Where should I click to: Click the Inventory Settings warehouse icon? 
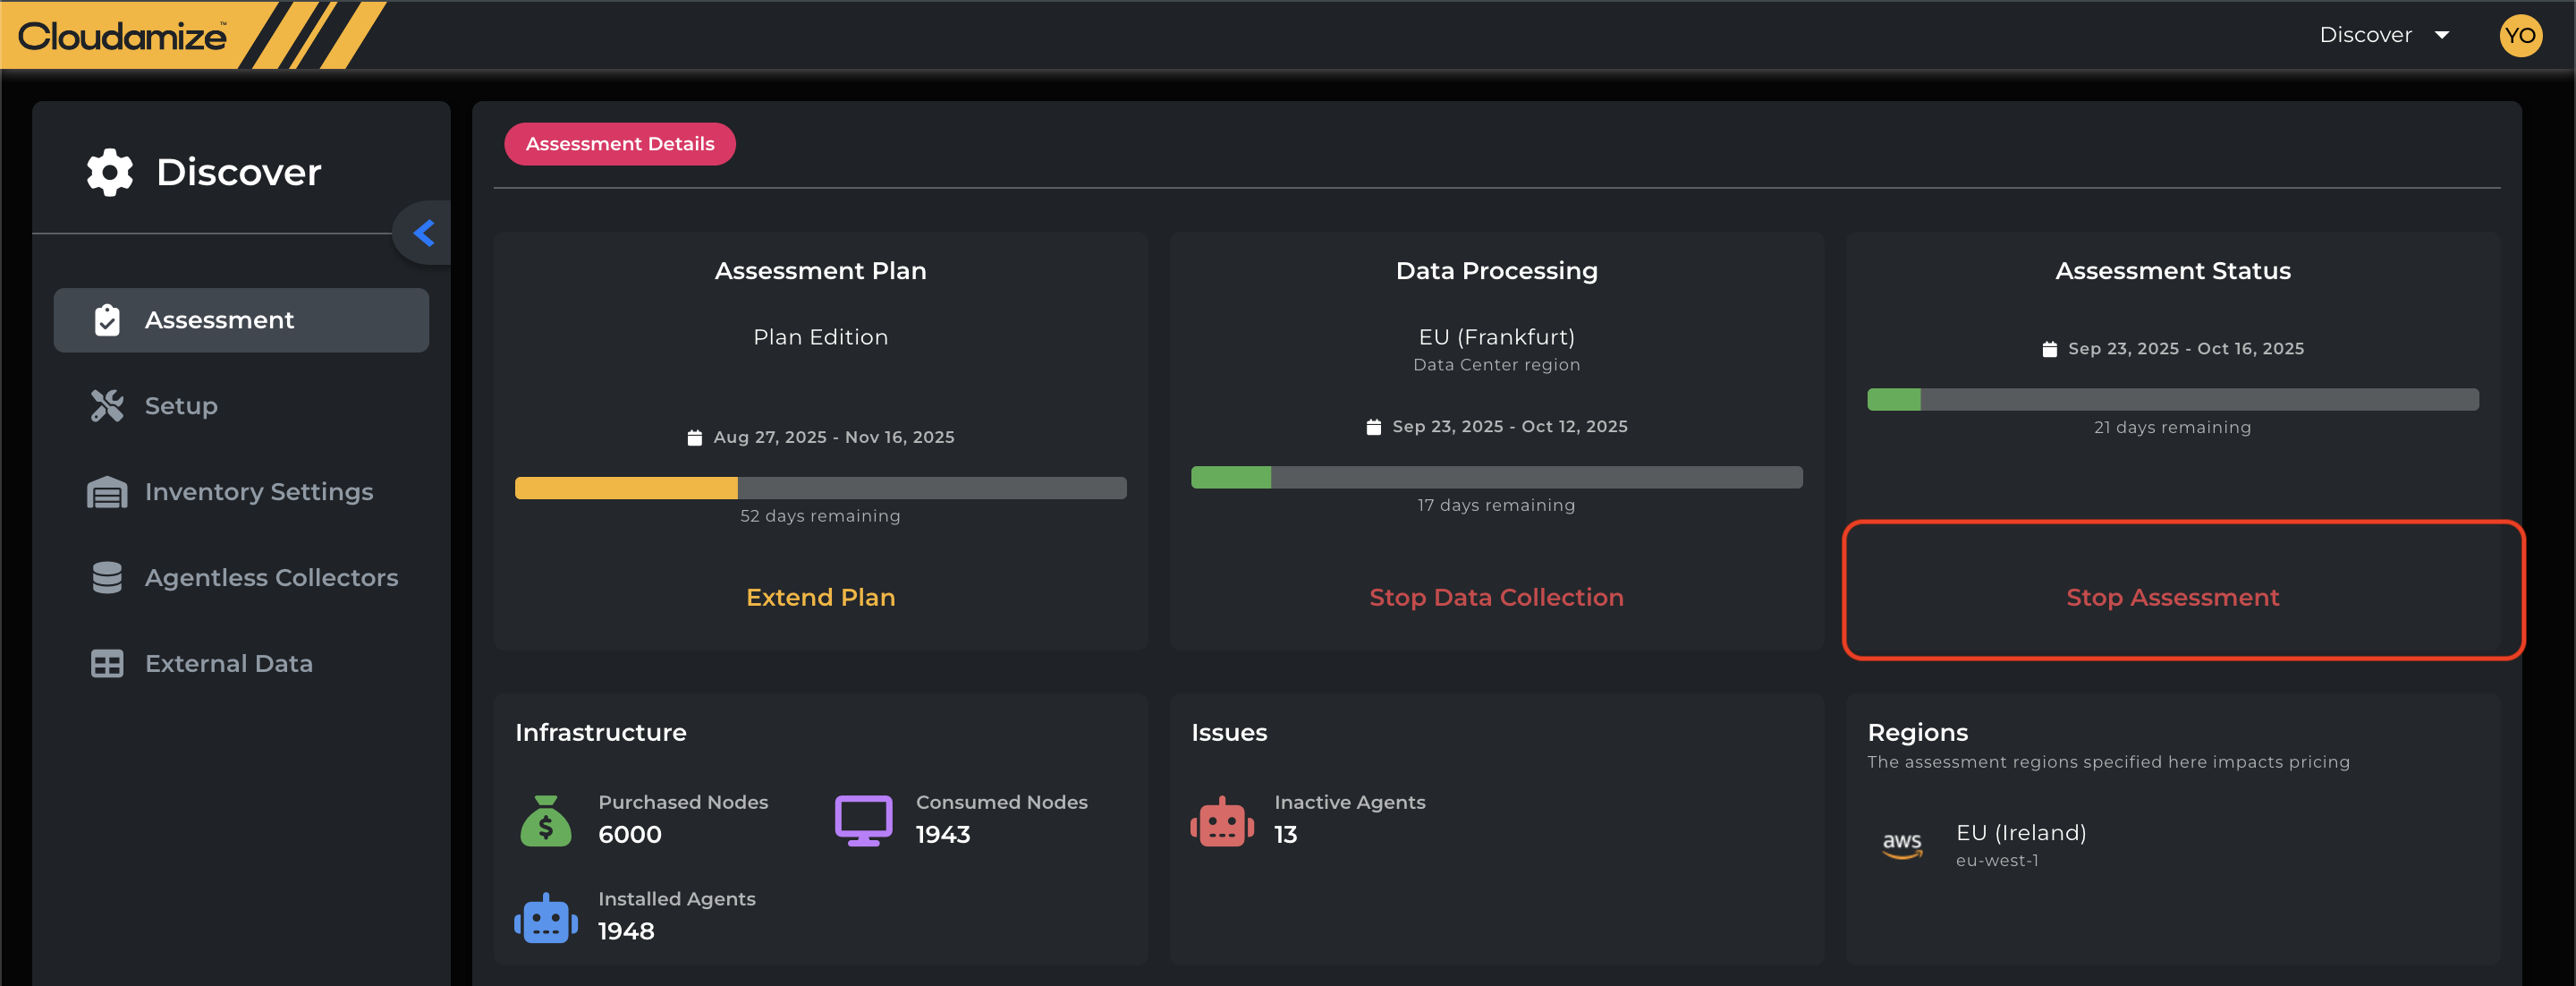(107, 492)
